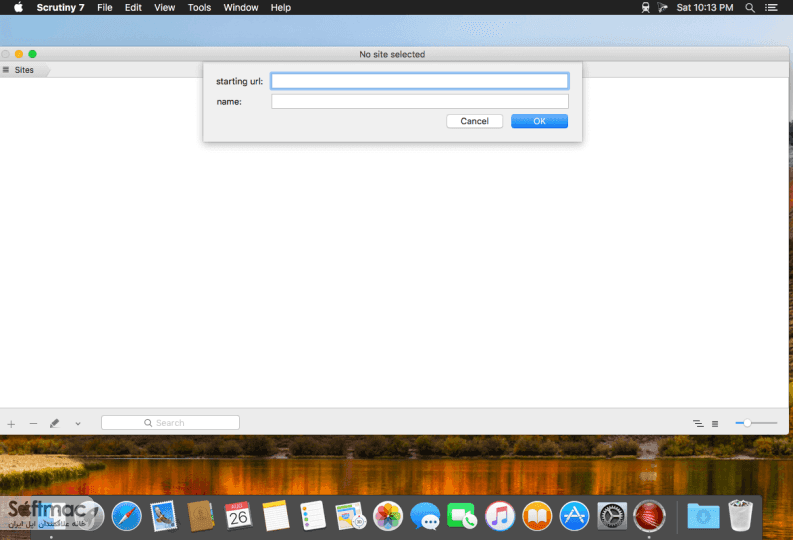Open the File menu
This screenshot has width=793, height=540.
click(x=105, y=8)
